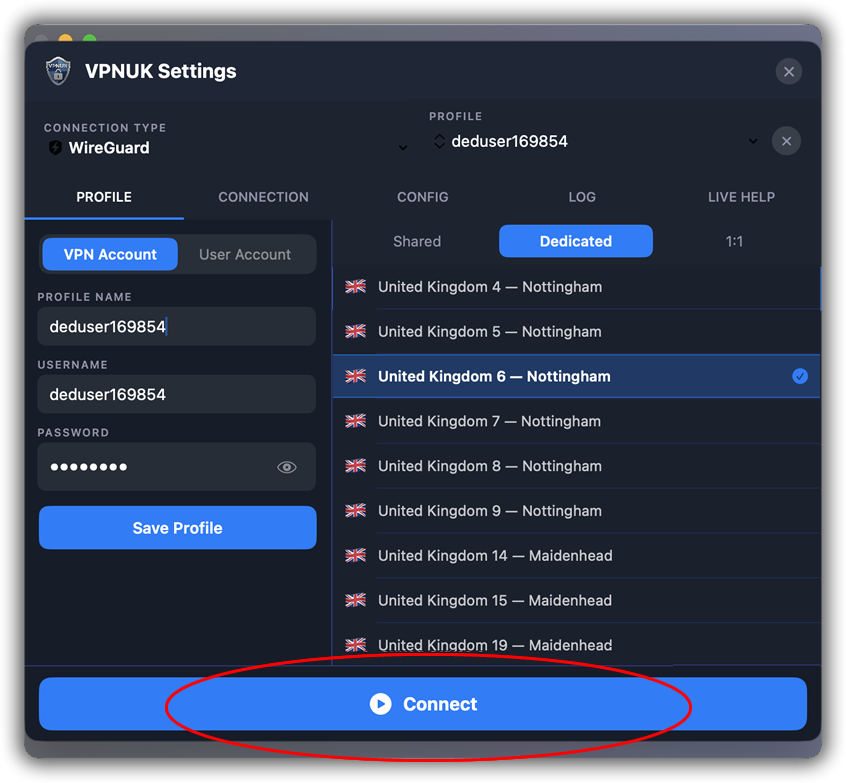Click the WireGuard shield icon
Screen dimensions: 846x783
(55, 147)
